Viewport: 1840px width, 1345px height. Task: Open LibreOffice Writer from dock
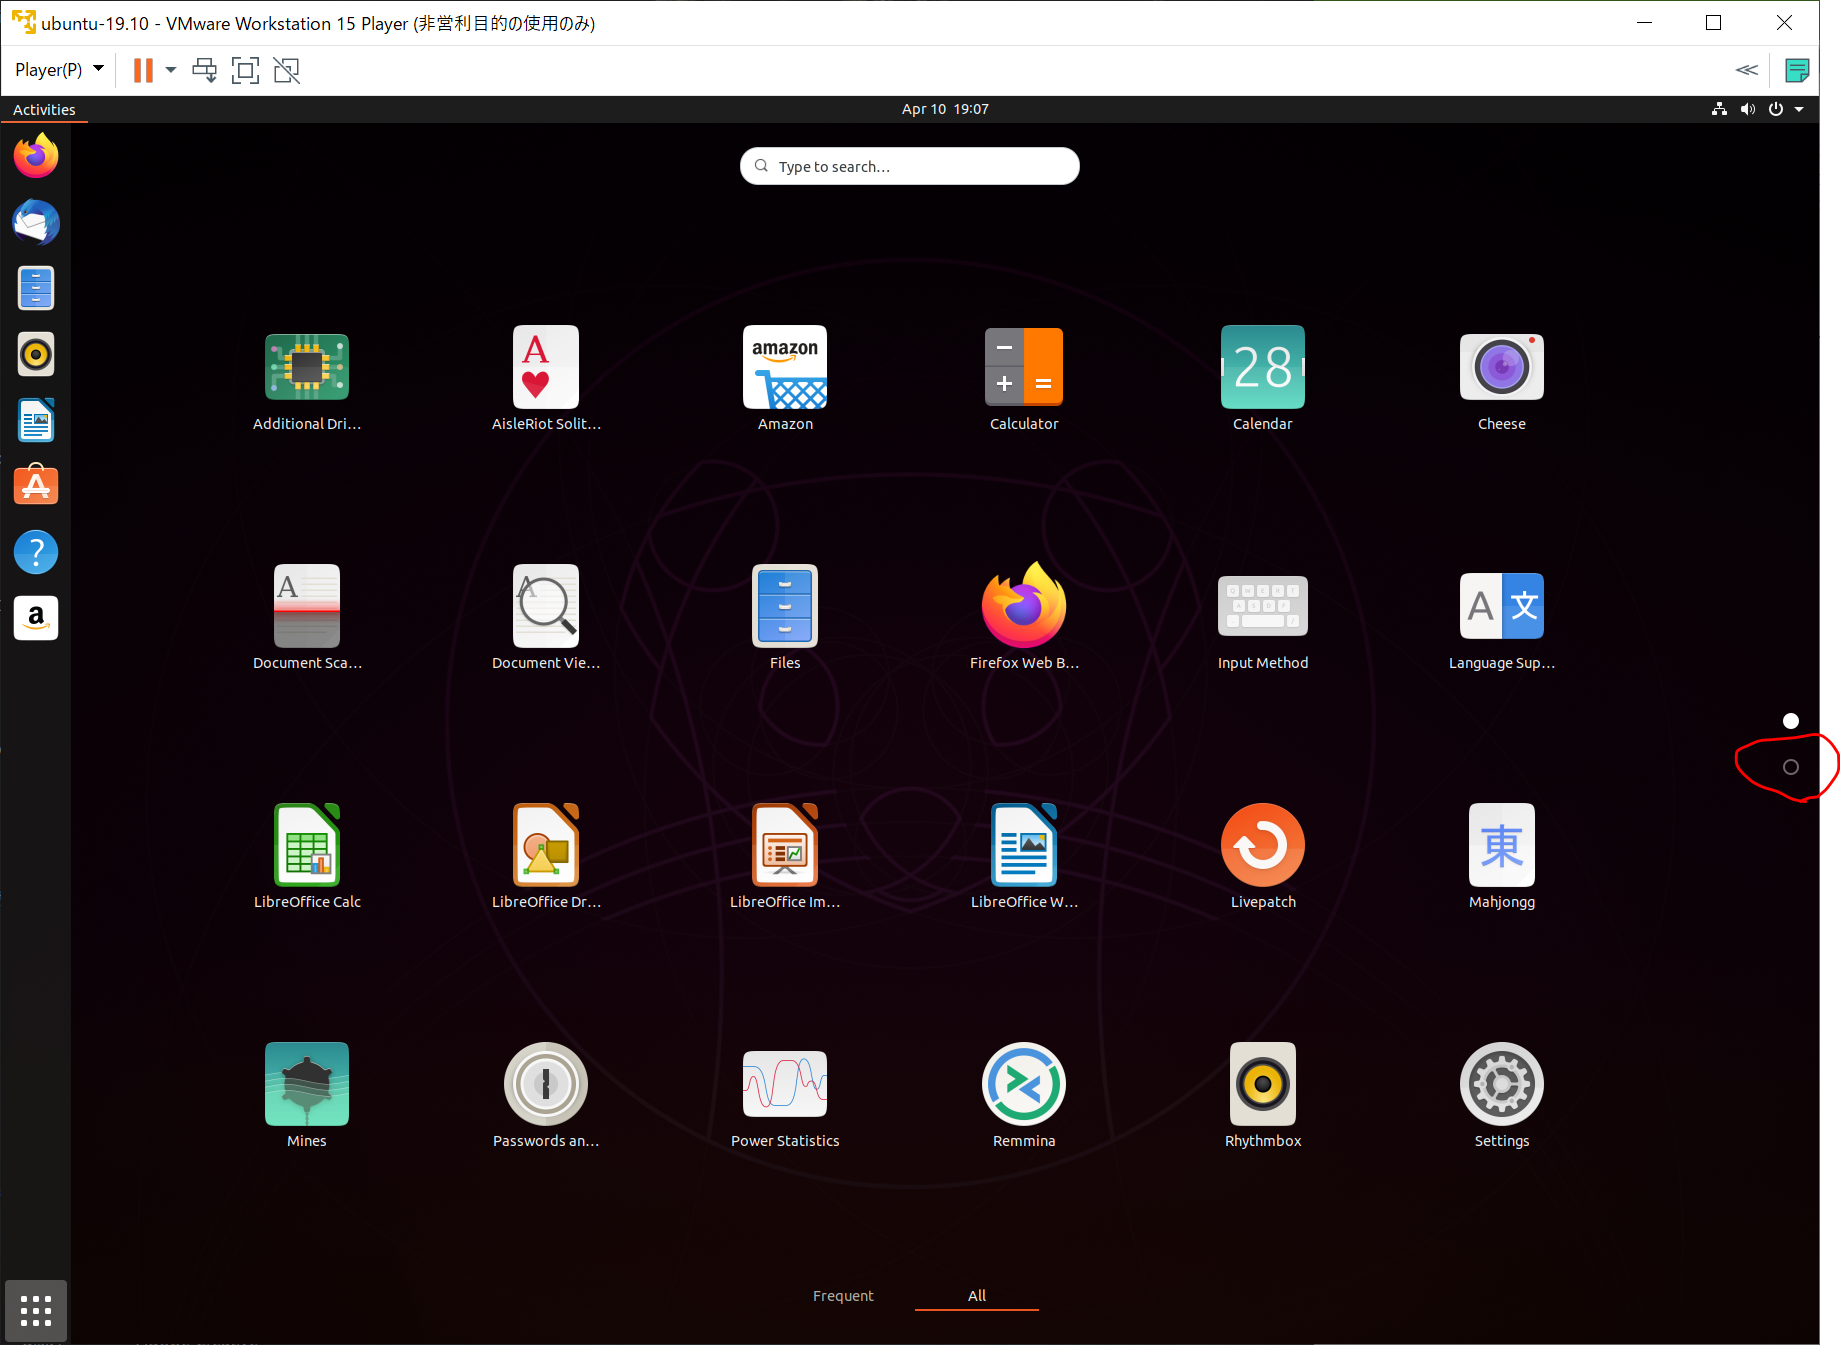click(36, 420)
